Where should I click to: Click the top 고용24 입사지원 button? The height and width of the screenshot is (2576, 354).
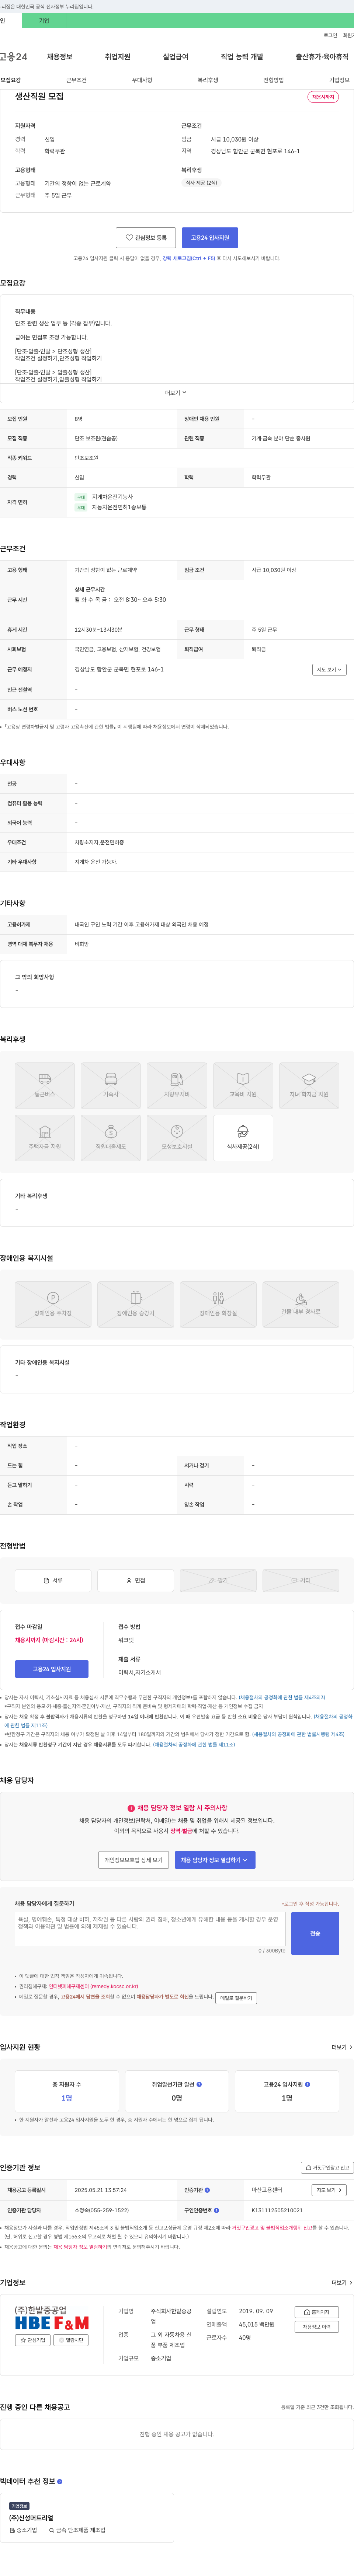coord(210,238)
